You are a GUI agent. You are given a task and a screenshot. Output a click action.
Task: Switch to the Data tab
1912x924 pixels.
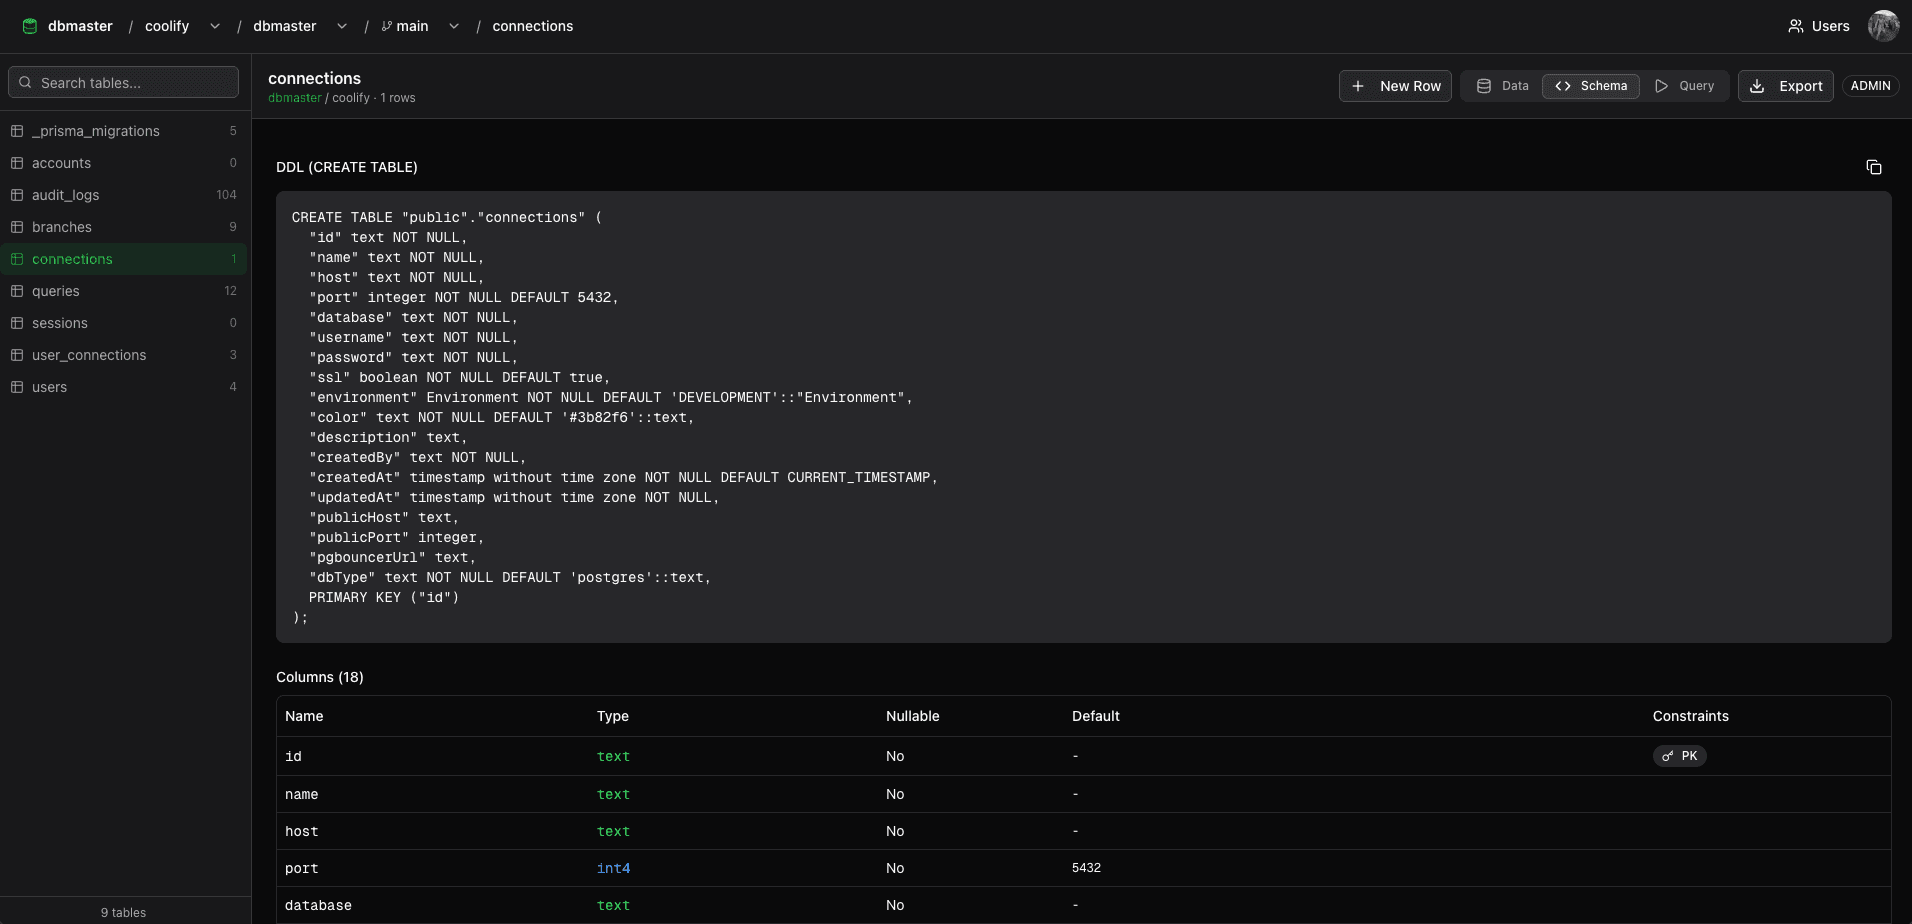point(1505,86)
